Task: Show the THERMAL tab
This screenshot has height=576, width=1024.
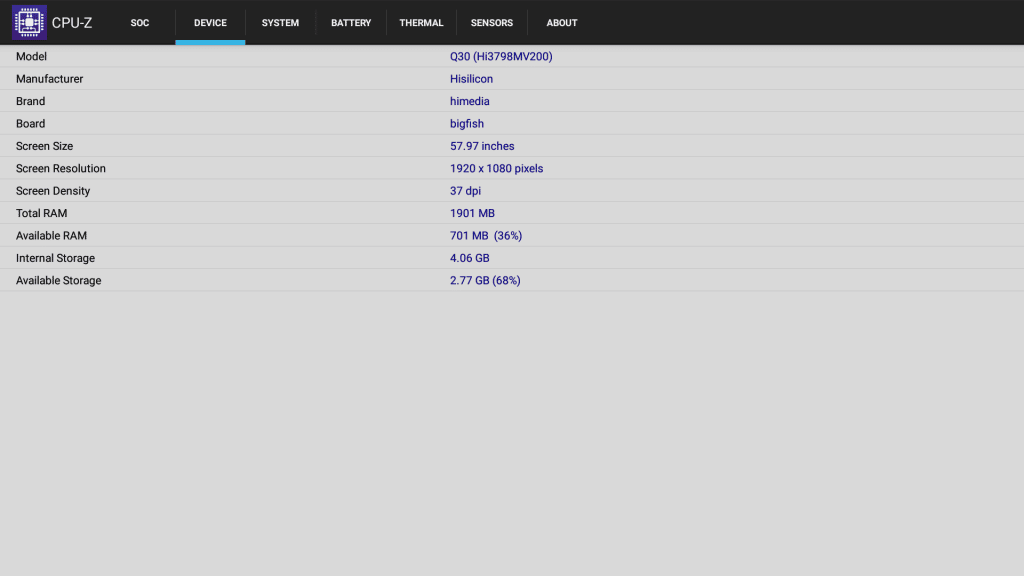Action: (x=421, y=23)
